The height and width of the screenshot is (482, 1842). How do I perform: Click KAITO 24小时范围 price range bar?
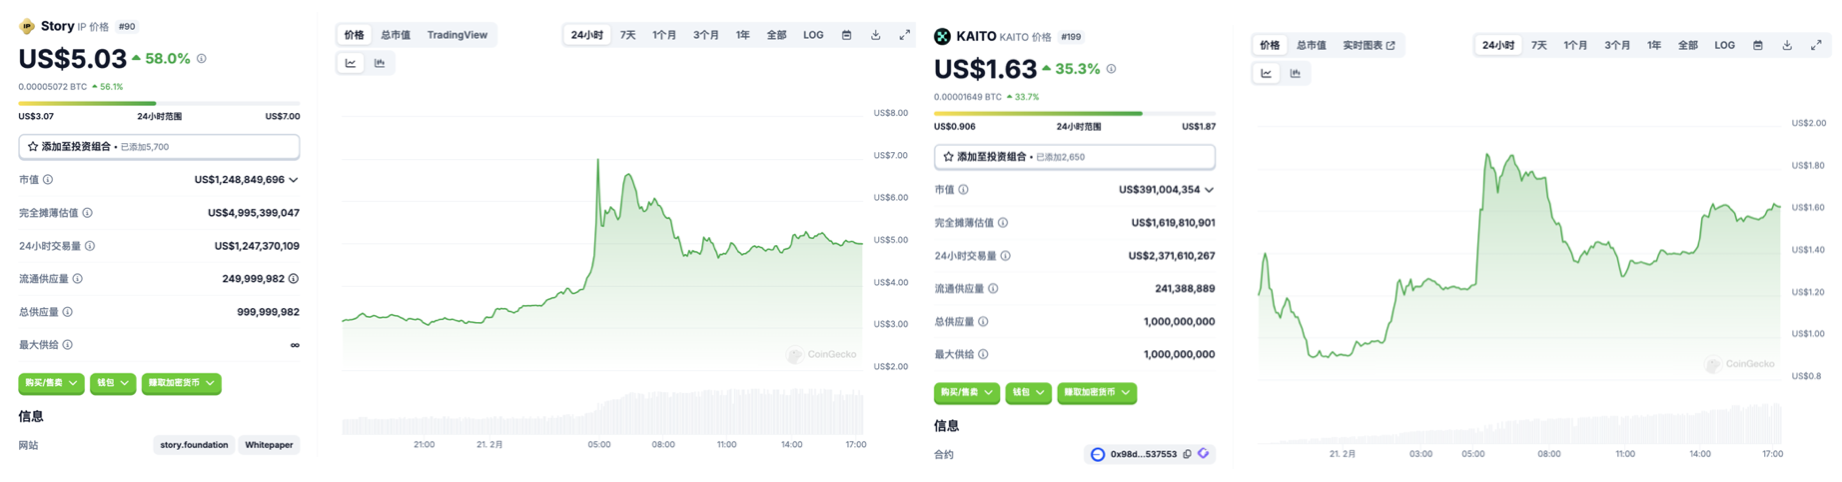pos(1074,114)
